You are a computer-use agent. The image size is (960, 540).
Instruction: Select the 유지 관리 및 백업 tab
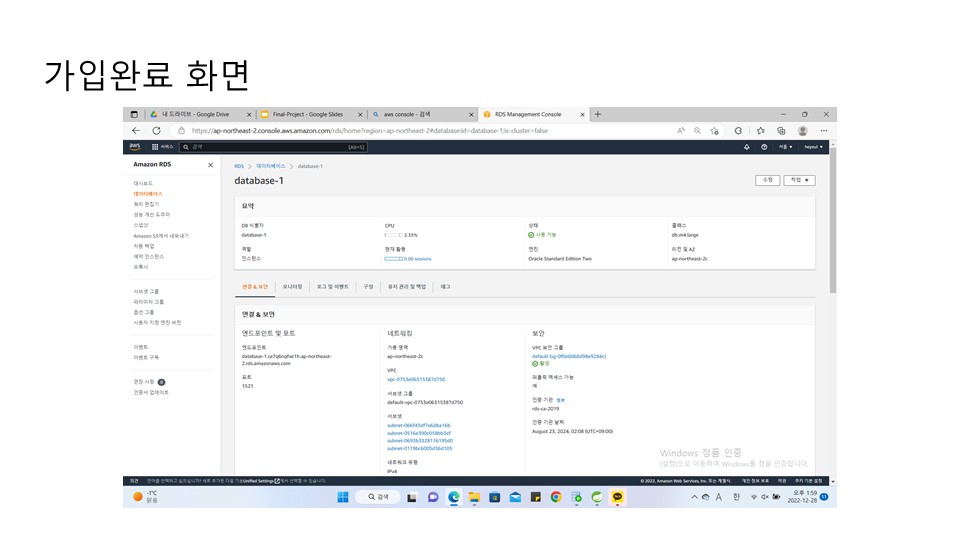[x=407, y=287]
